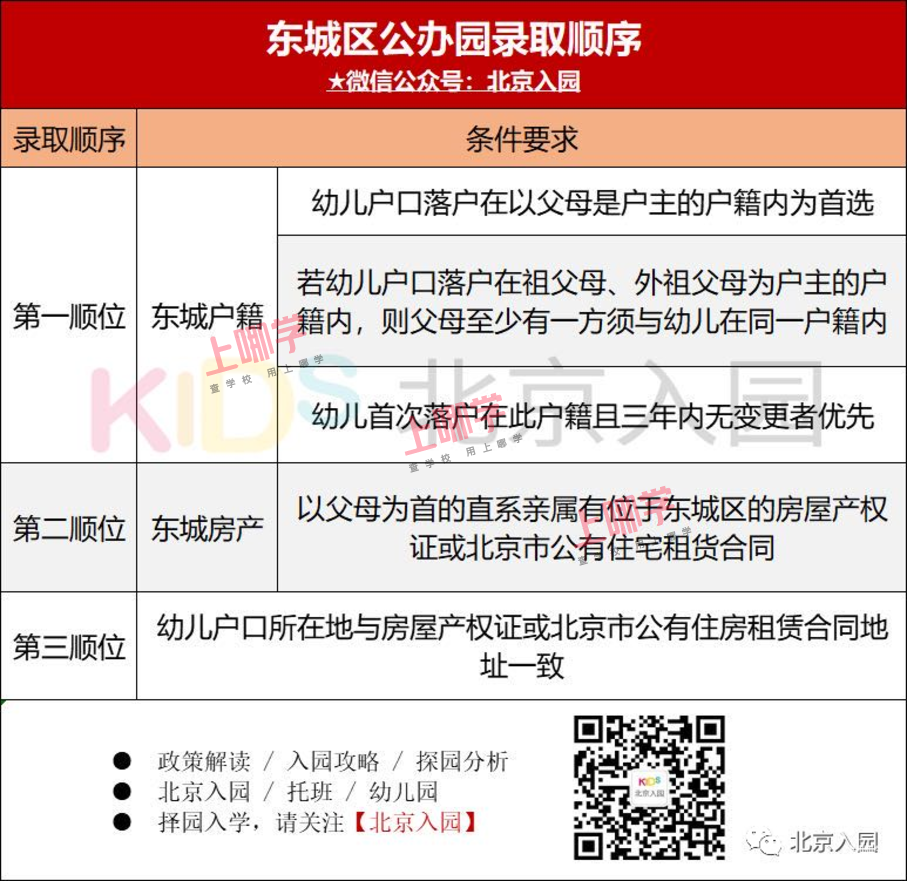This screenshot has height=881, width=907.
Task: Click the 第三顺位 row label
Action: click(69, 646)
